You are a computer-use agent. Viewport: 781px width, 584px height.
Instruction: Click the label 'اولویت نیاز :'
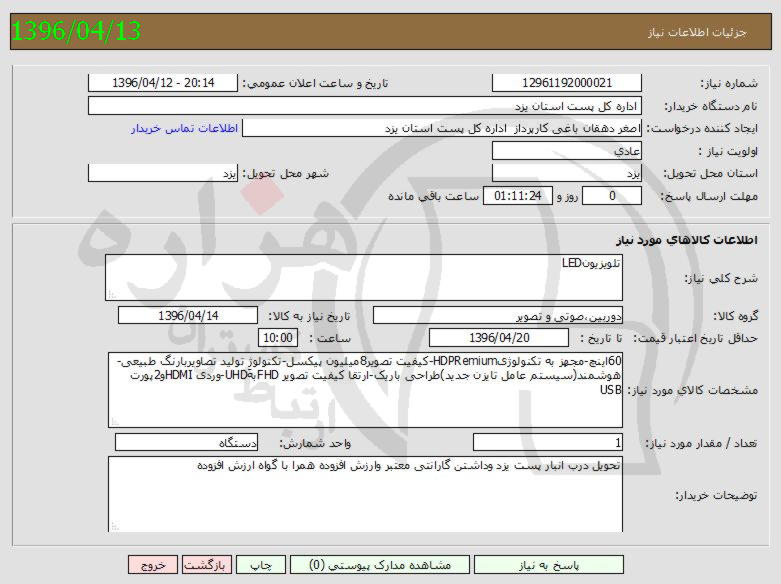click(x=728, y=151)
